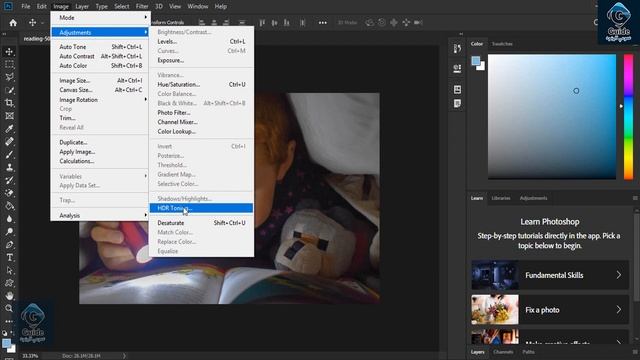Select the Quick Selection tool
640x360 pixels.
tap(9, 90)
